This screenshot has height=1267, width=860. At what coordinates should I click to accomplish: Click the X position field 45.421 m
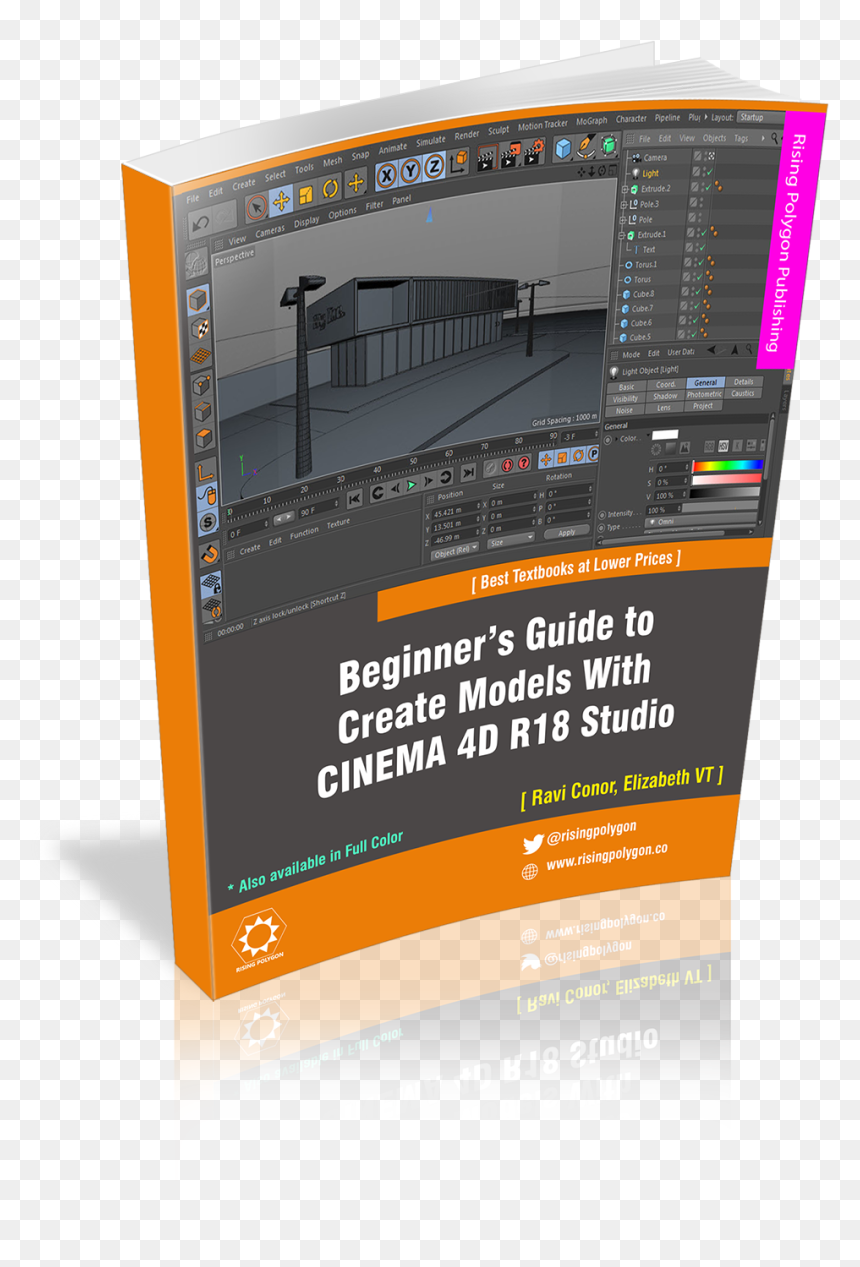click(x=457, y=512)
